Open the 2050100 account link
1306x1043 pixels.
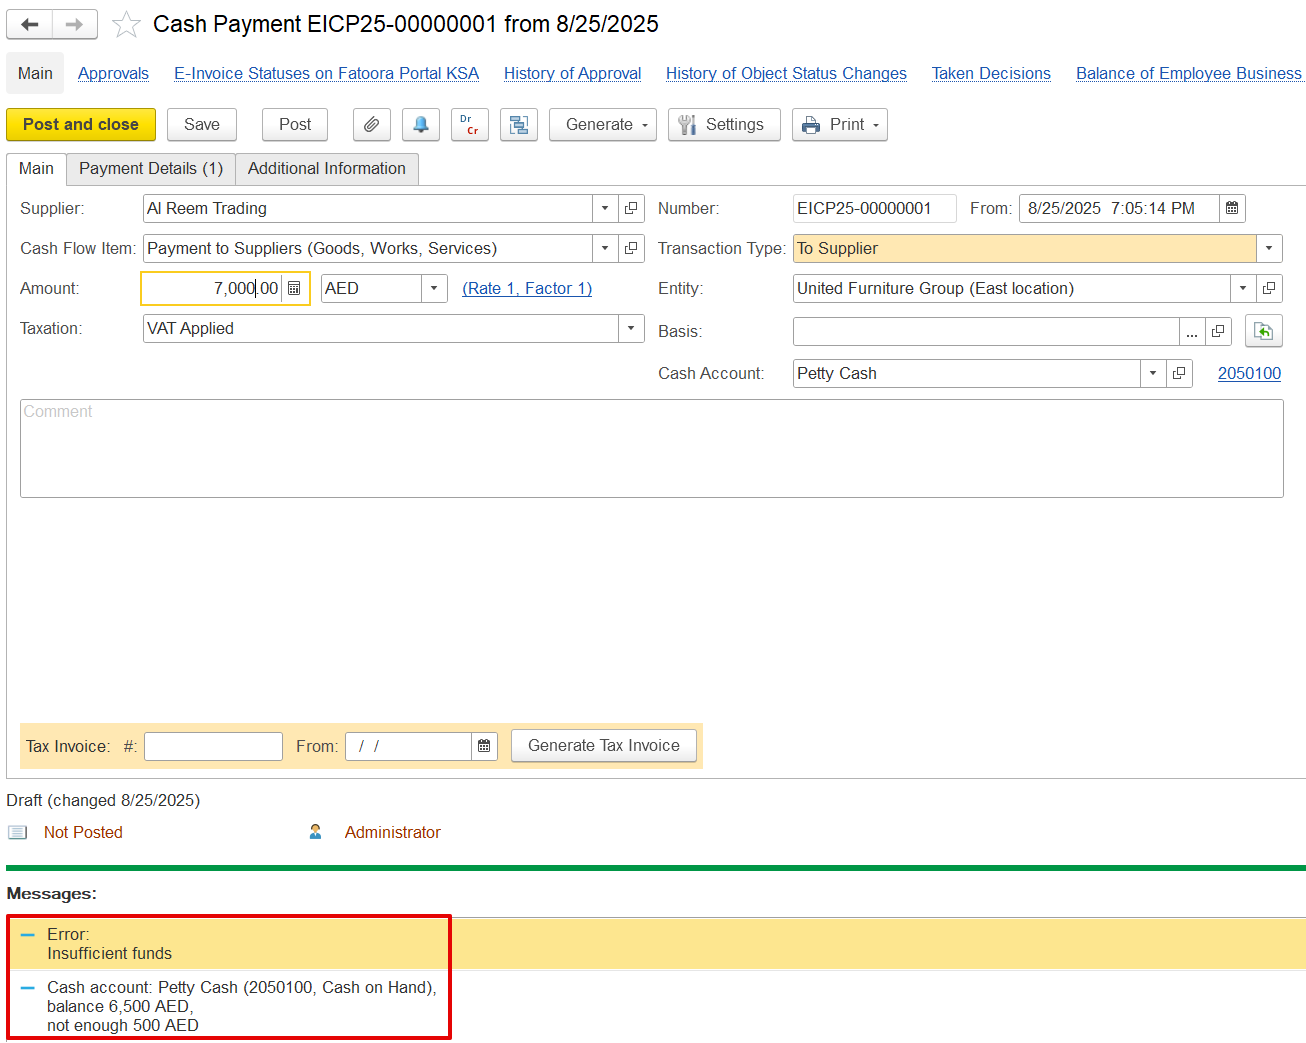pos(1249,374)
